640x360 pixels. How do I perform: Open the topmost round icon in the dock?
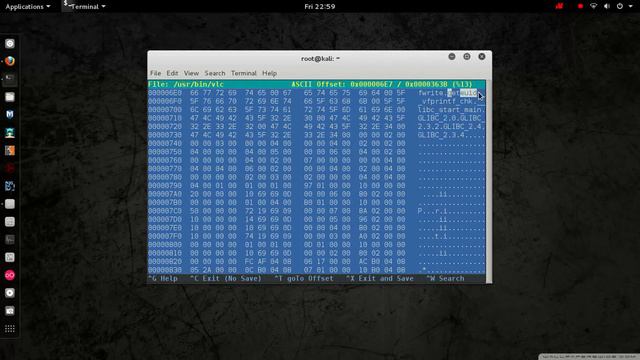[x=10, y=44]
